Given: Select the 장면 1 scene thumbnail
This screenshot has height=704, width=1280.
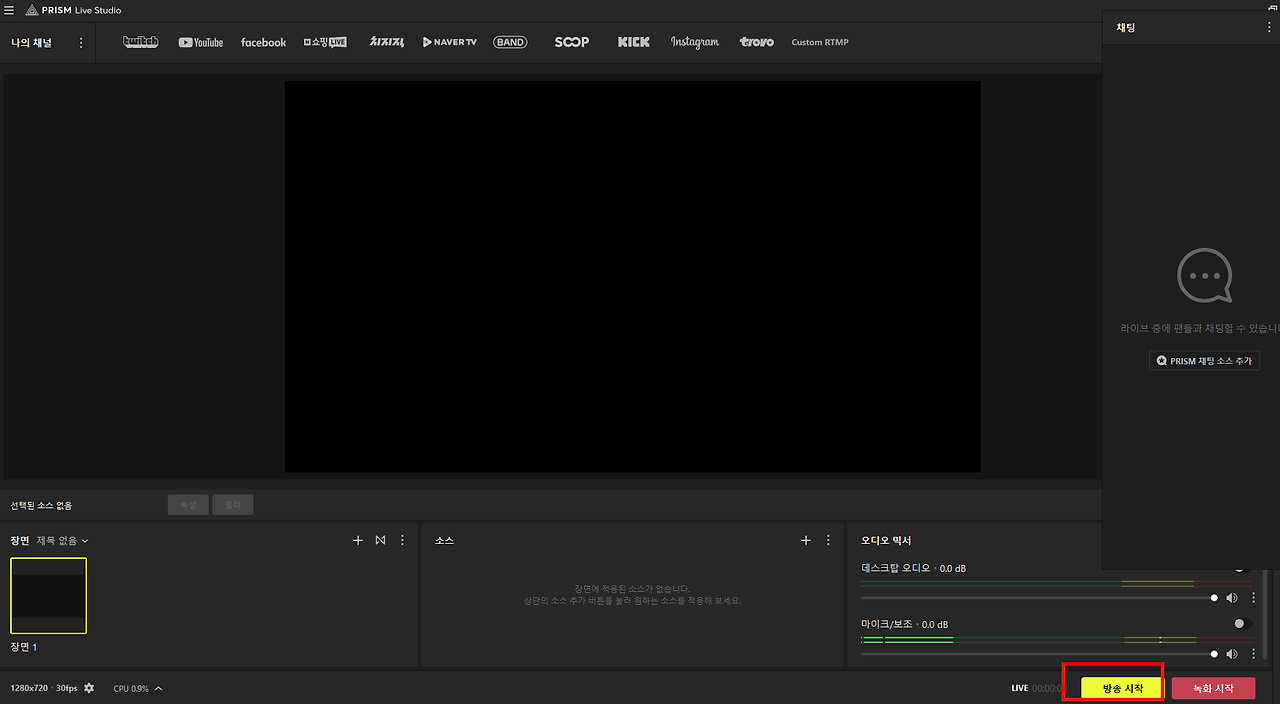Looking at the screenshot, I should pyautogui.click(x=49, y=596).
